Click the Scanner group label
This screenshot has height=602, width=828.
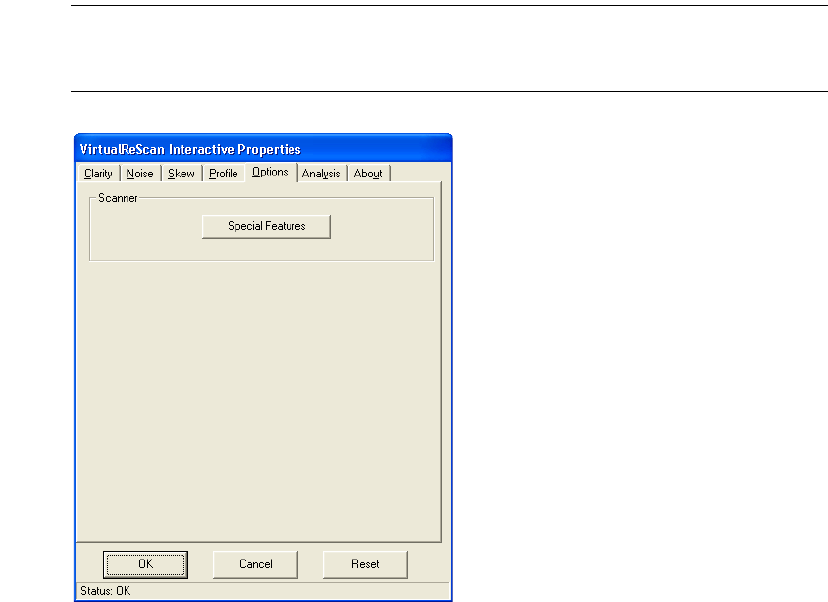point(118,198)
